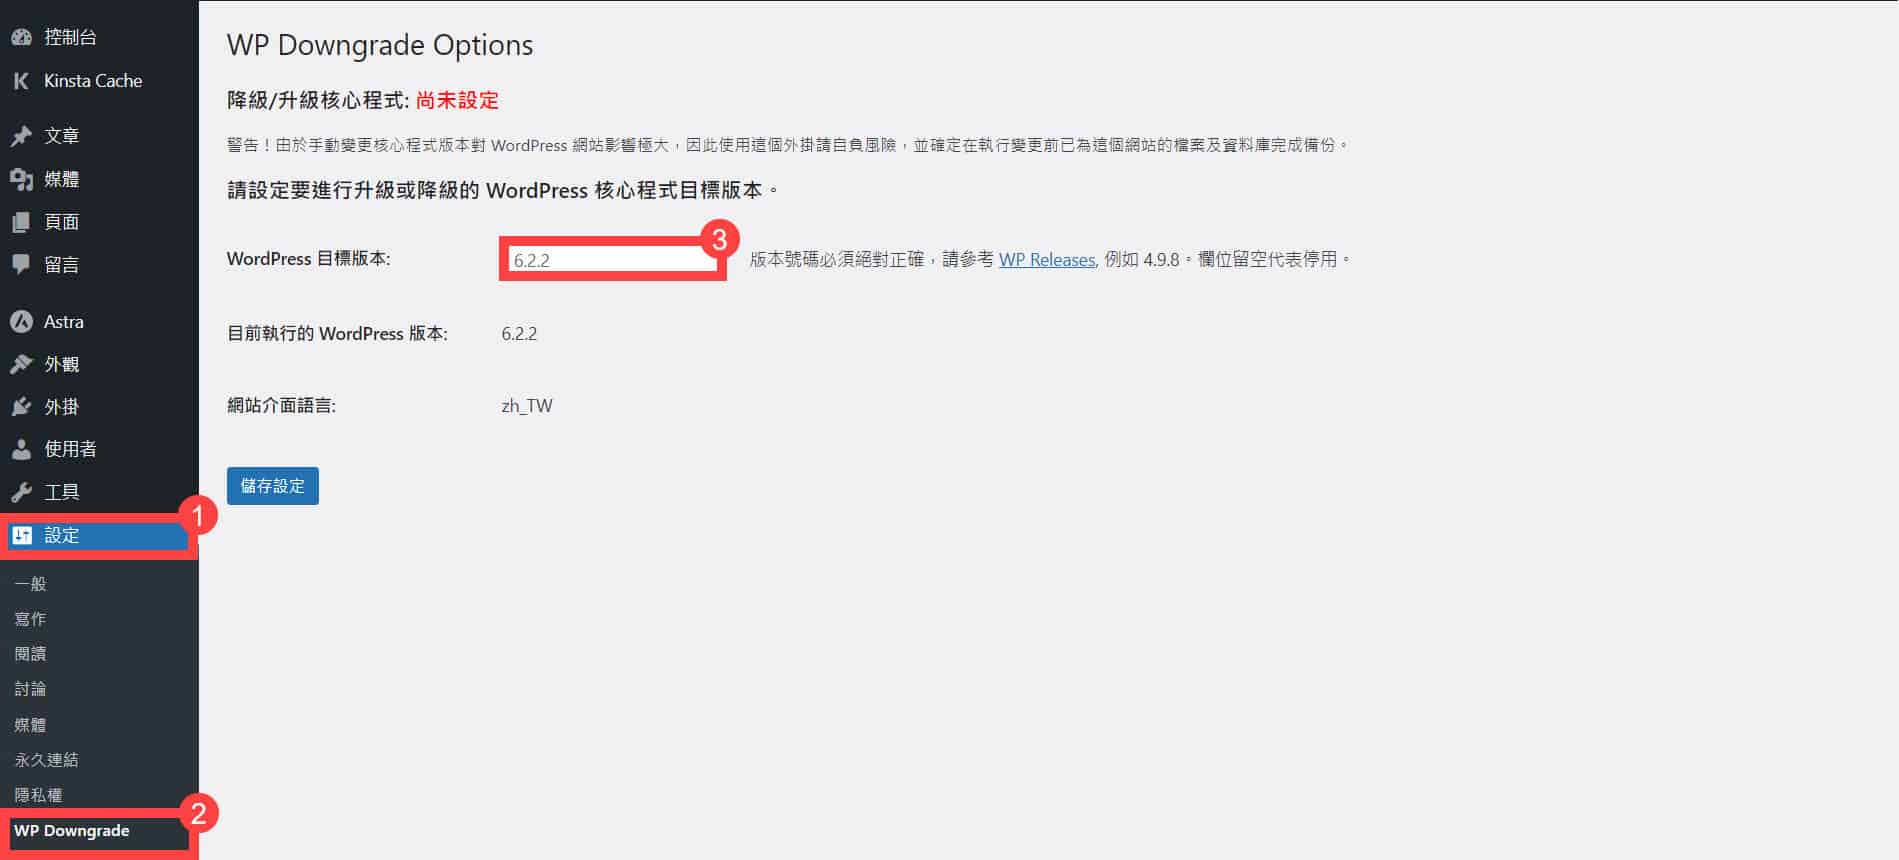The height and width of the screenshot is (860, 1899).
Task: Open the 一般 settings submenu
Action: coord(31,584)
